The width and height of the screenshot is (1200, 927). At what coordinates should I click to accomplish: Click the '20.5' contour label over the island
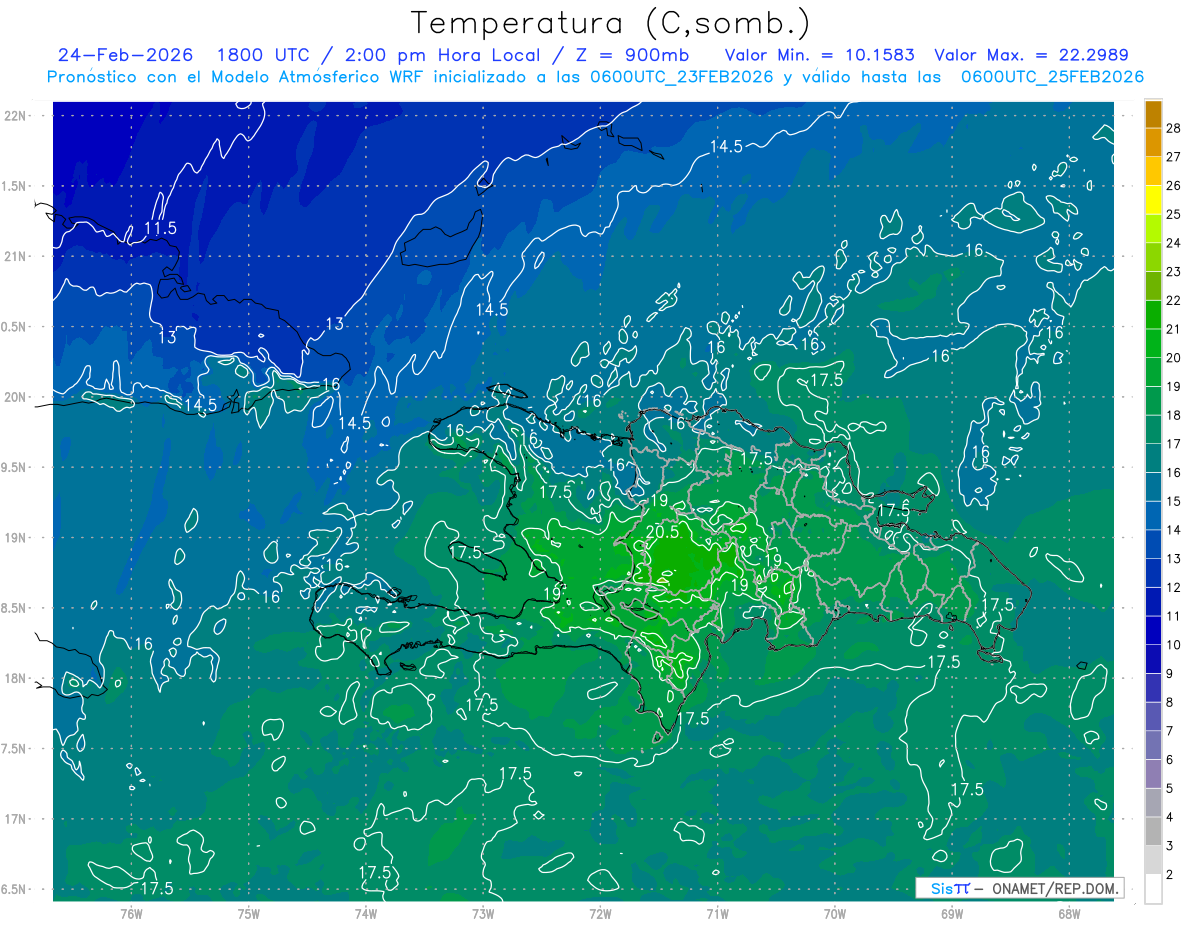click(662, 532)
